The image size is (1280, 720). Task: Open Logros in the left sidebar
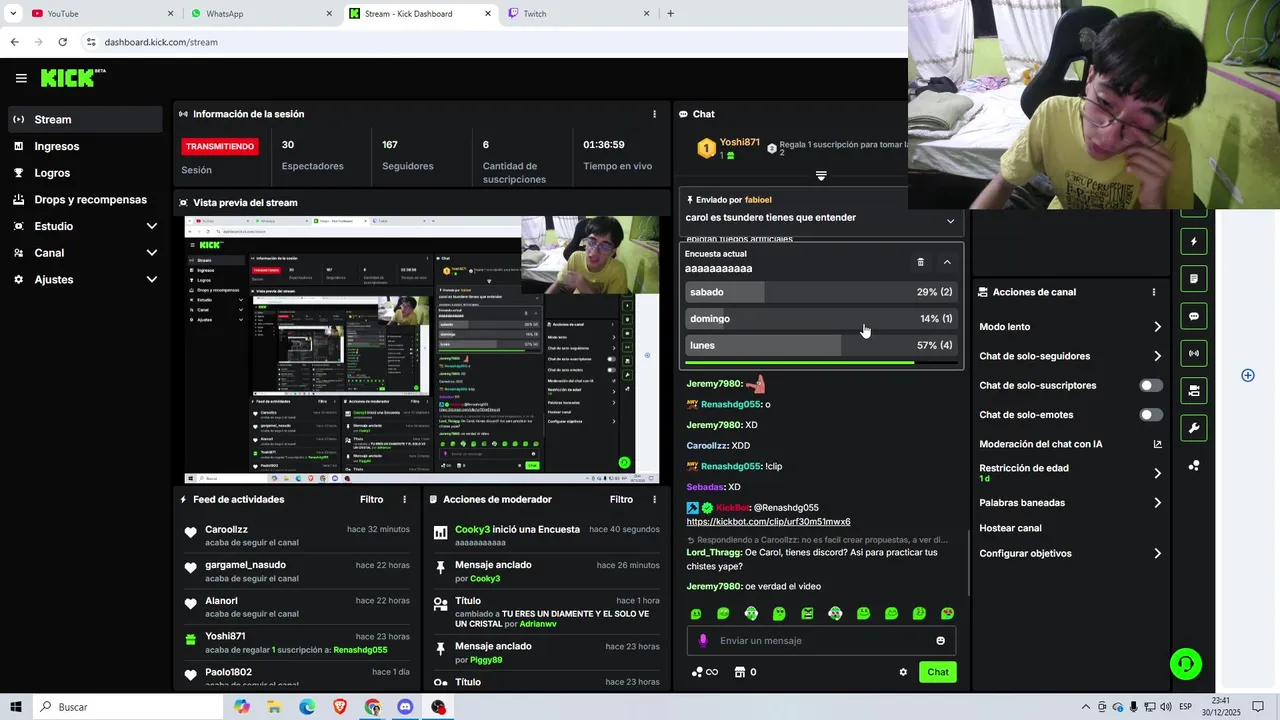tap(85, 173)
